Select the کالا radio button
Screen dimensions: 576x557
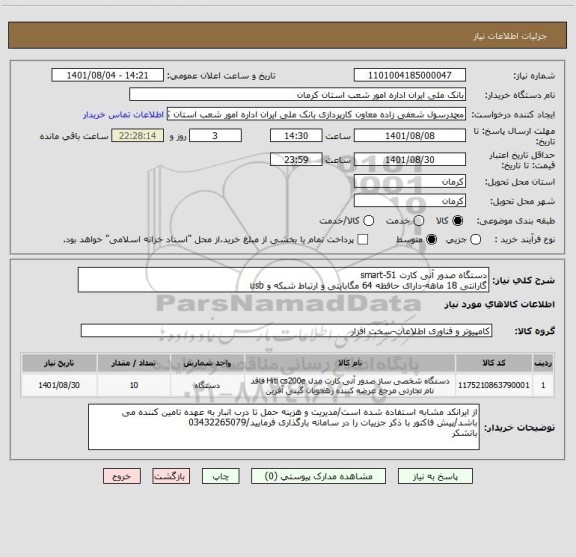tap(458, 221)
